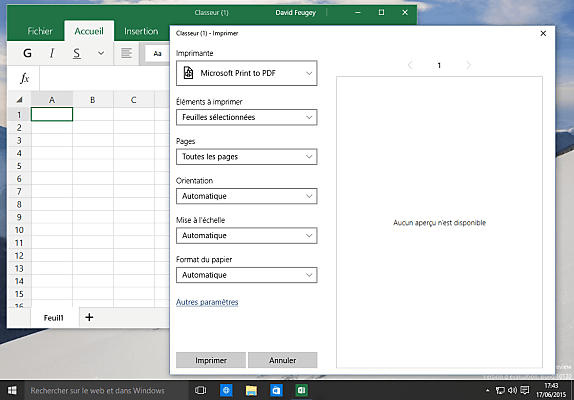574x400 pixels.
Task: Open the Insertion ribbon tab
Action: (141, 31)
